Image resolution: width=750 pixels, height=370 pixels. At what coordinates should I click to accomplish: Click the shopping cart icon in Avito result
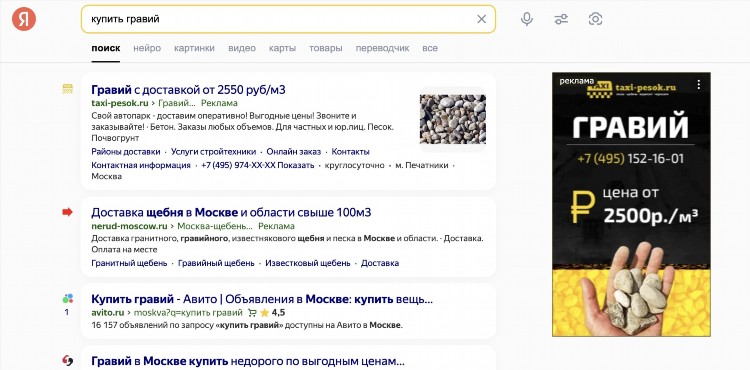[x=252, y=313]
